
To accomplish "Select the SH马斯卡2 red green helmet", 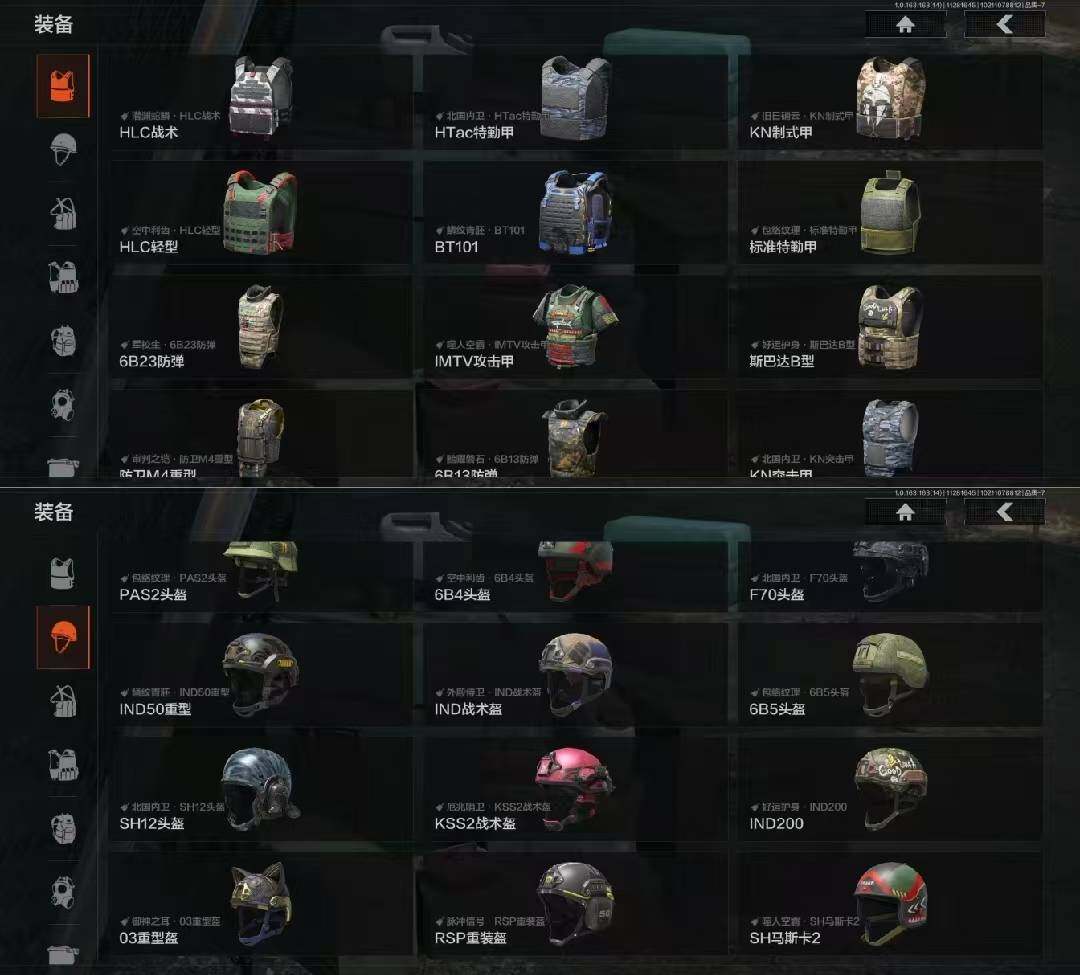I will (890, 903).
